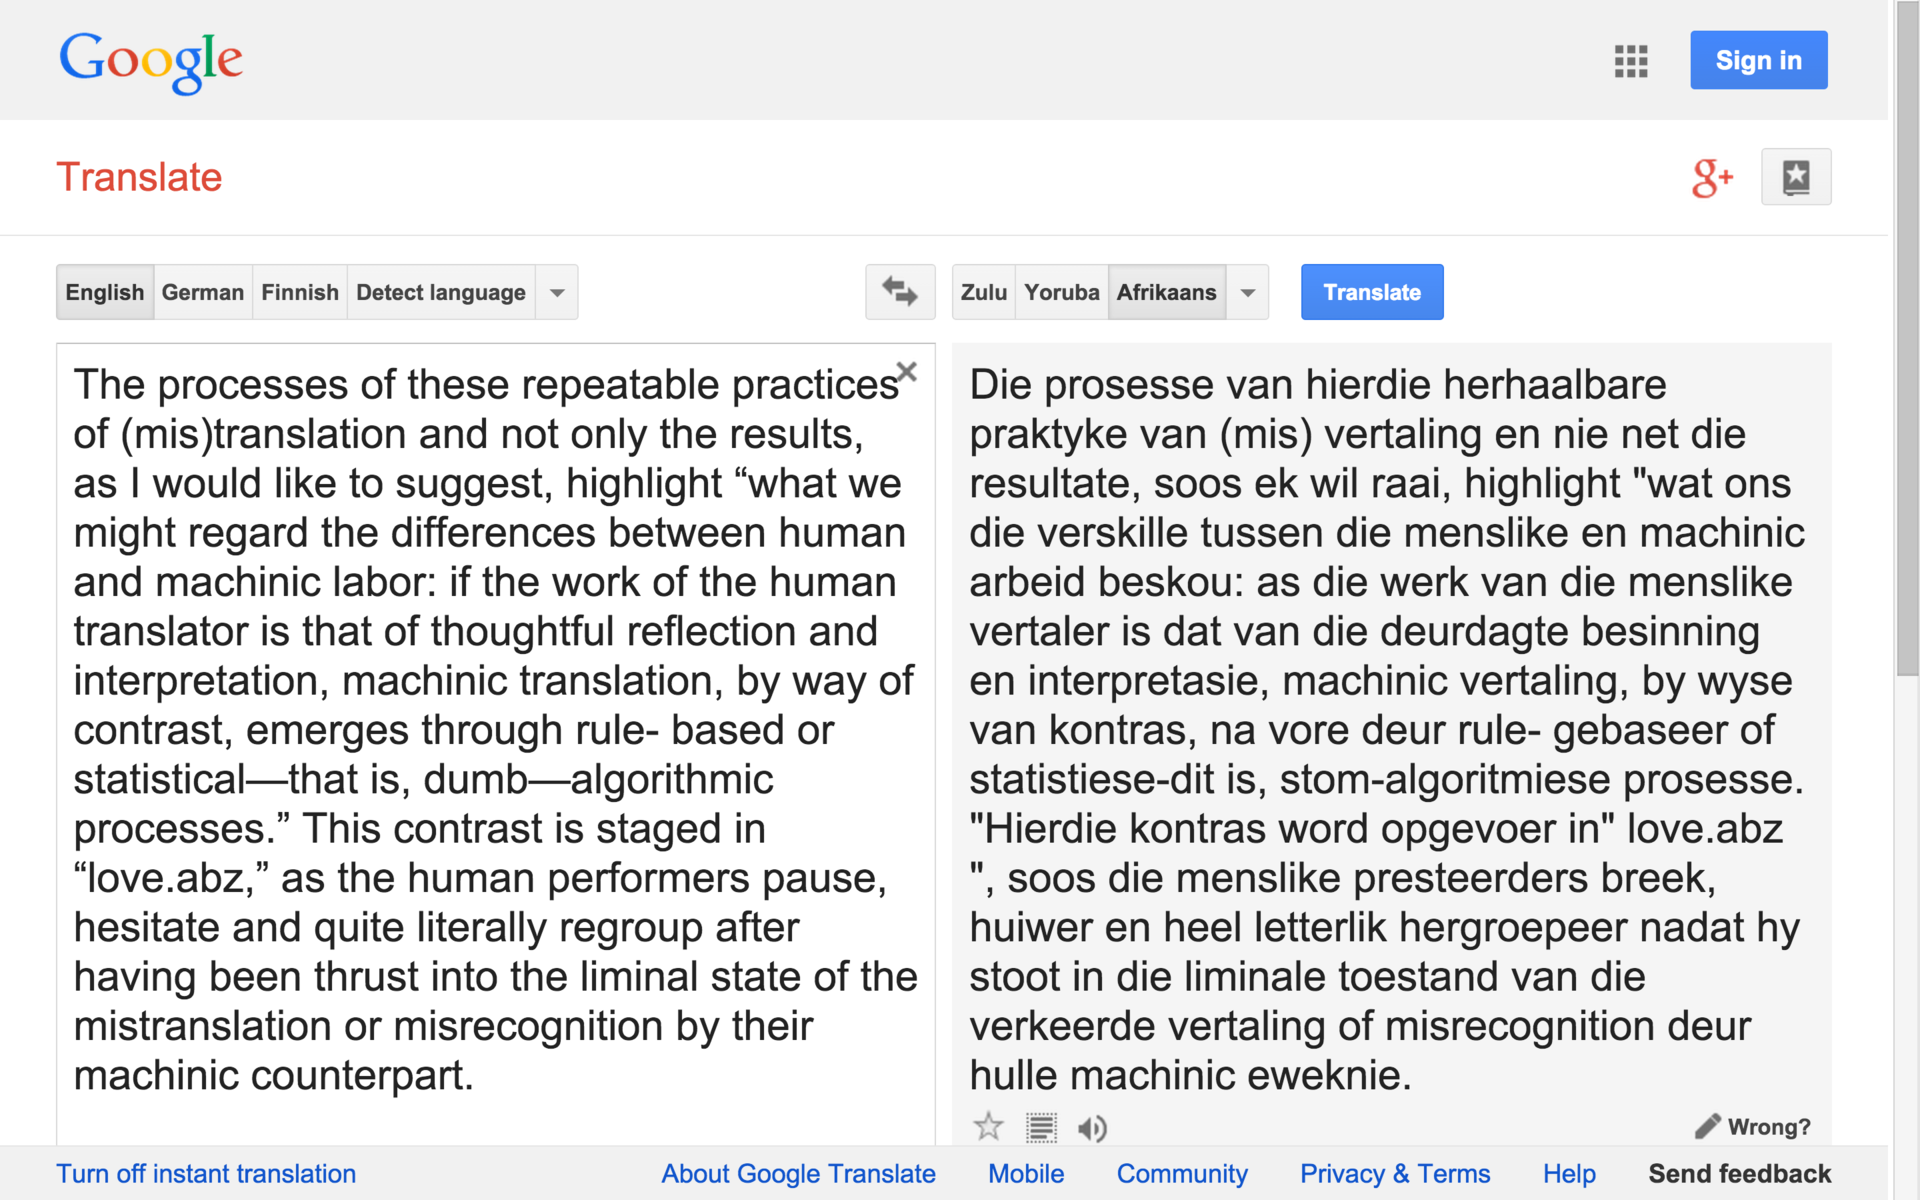1920x1200 pixels.
Task: Open the Phrasebook star icon
Action: [1795, 177]
